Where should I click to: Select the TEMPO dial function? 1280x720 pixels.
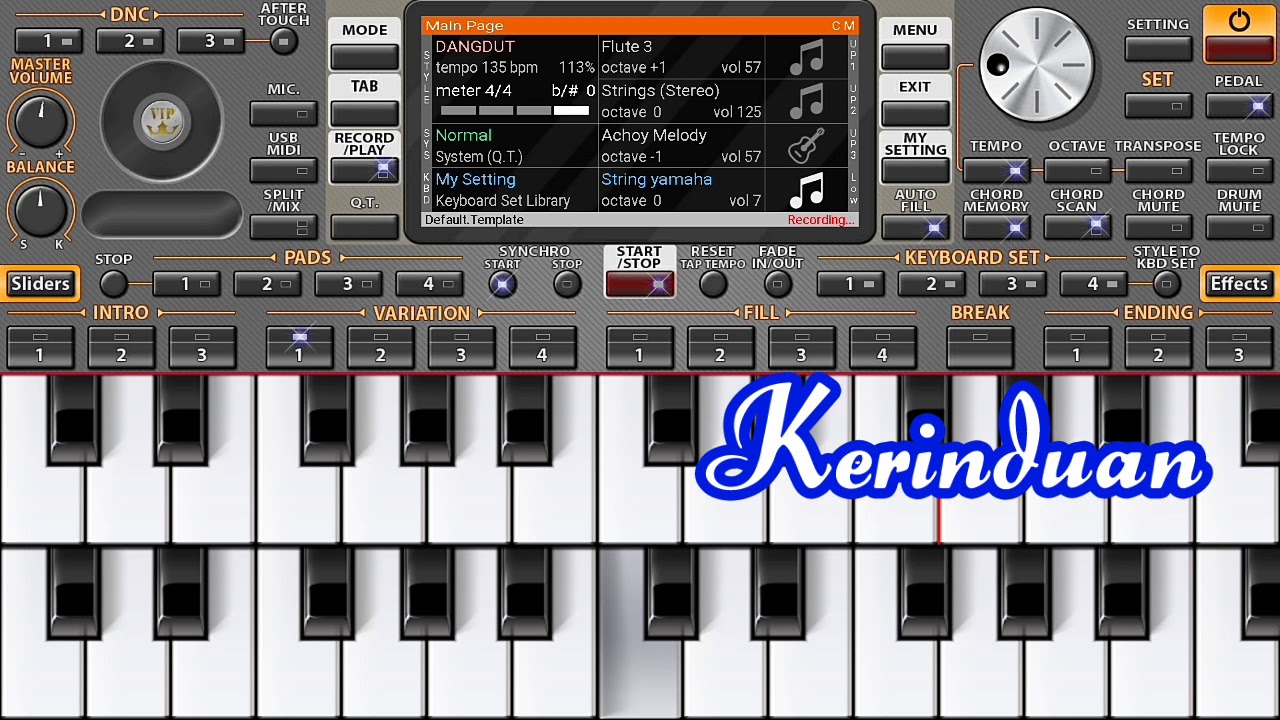click(x=996, y=171)
